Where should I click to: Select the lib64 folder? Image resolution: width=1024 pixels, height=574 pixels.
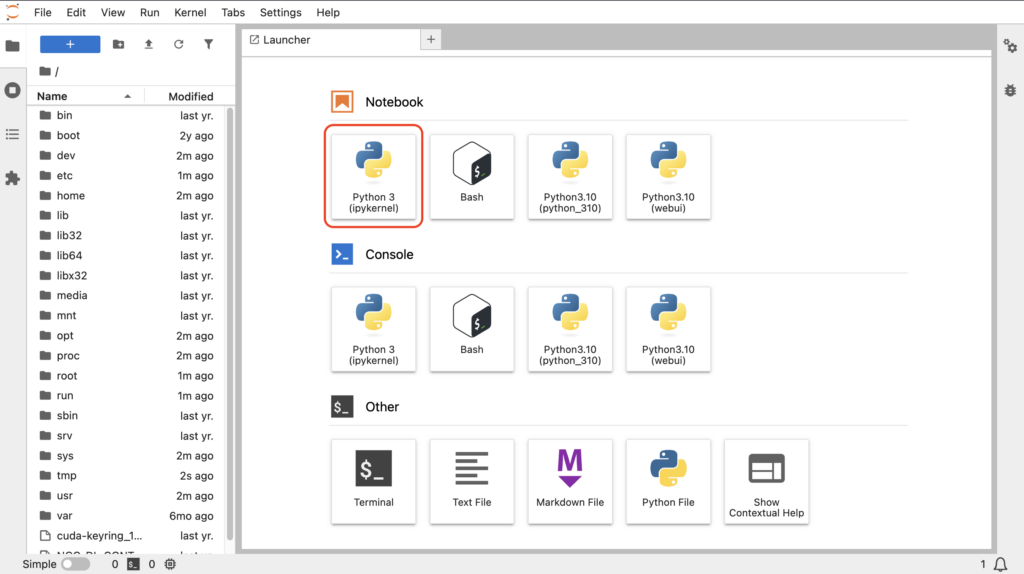coord(127,256)
